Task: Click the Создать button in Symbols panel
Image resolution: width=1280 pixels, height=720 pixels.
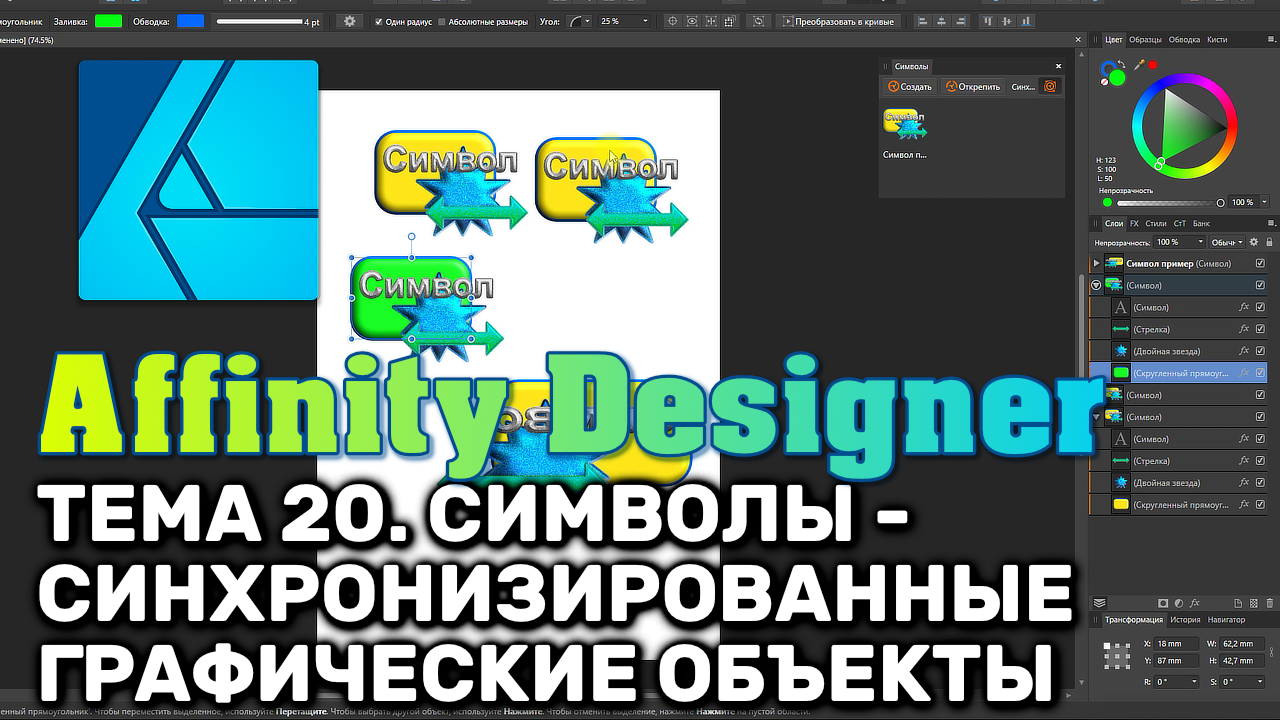Action: click(909, 87)
